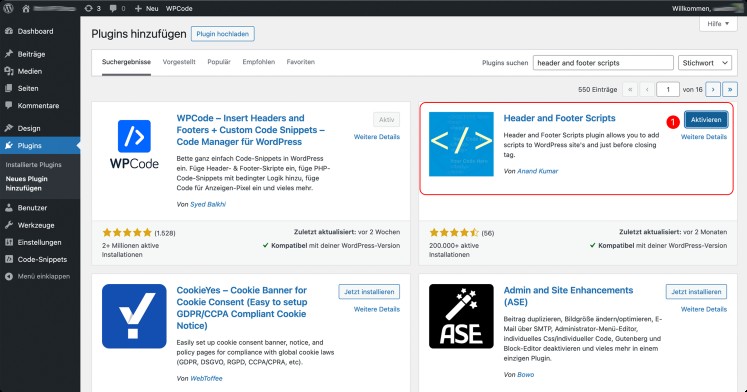747x392 pixels.
Task: Open the comments bubble icon in admin bar
Action: click(117, 8)
